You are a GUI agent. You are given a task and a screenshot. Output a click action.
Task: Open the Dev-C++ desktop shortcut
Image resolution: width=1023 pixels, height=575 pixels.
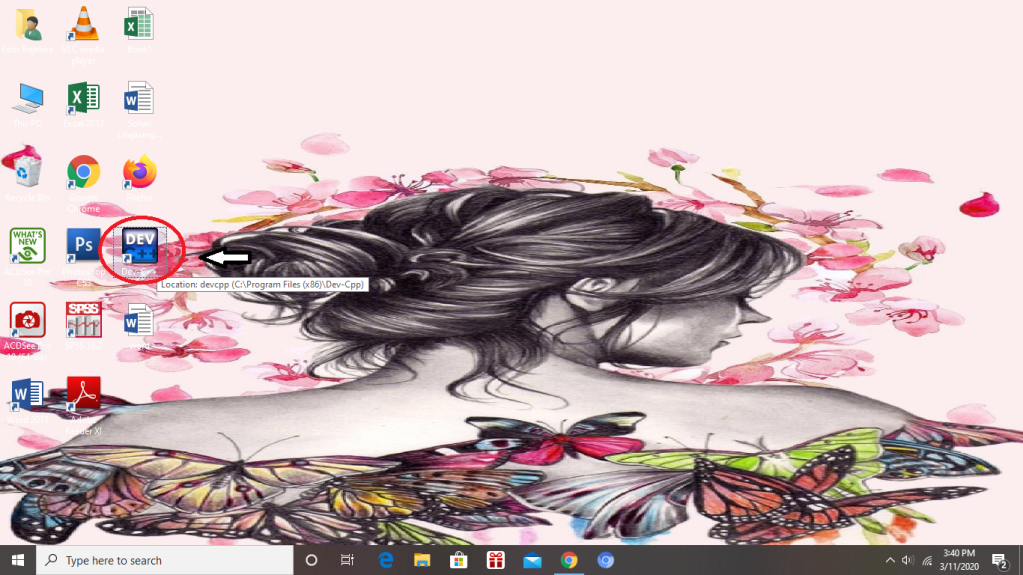click(x=139, y=246)
